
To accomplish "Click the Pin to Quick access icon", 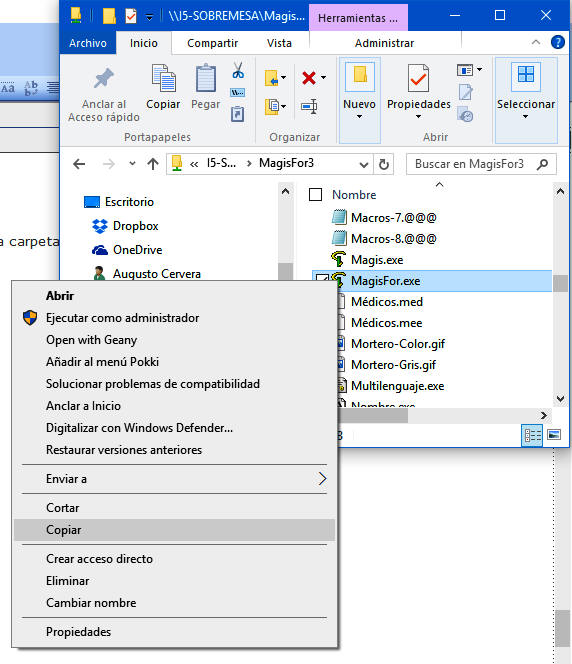I will click(104, 78).
